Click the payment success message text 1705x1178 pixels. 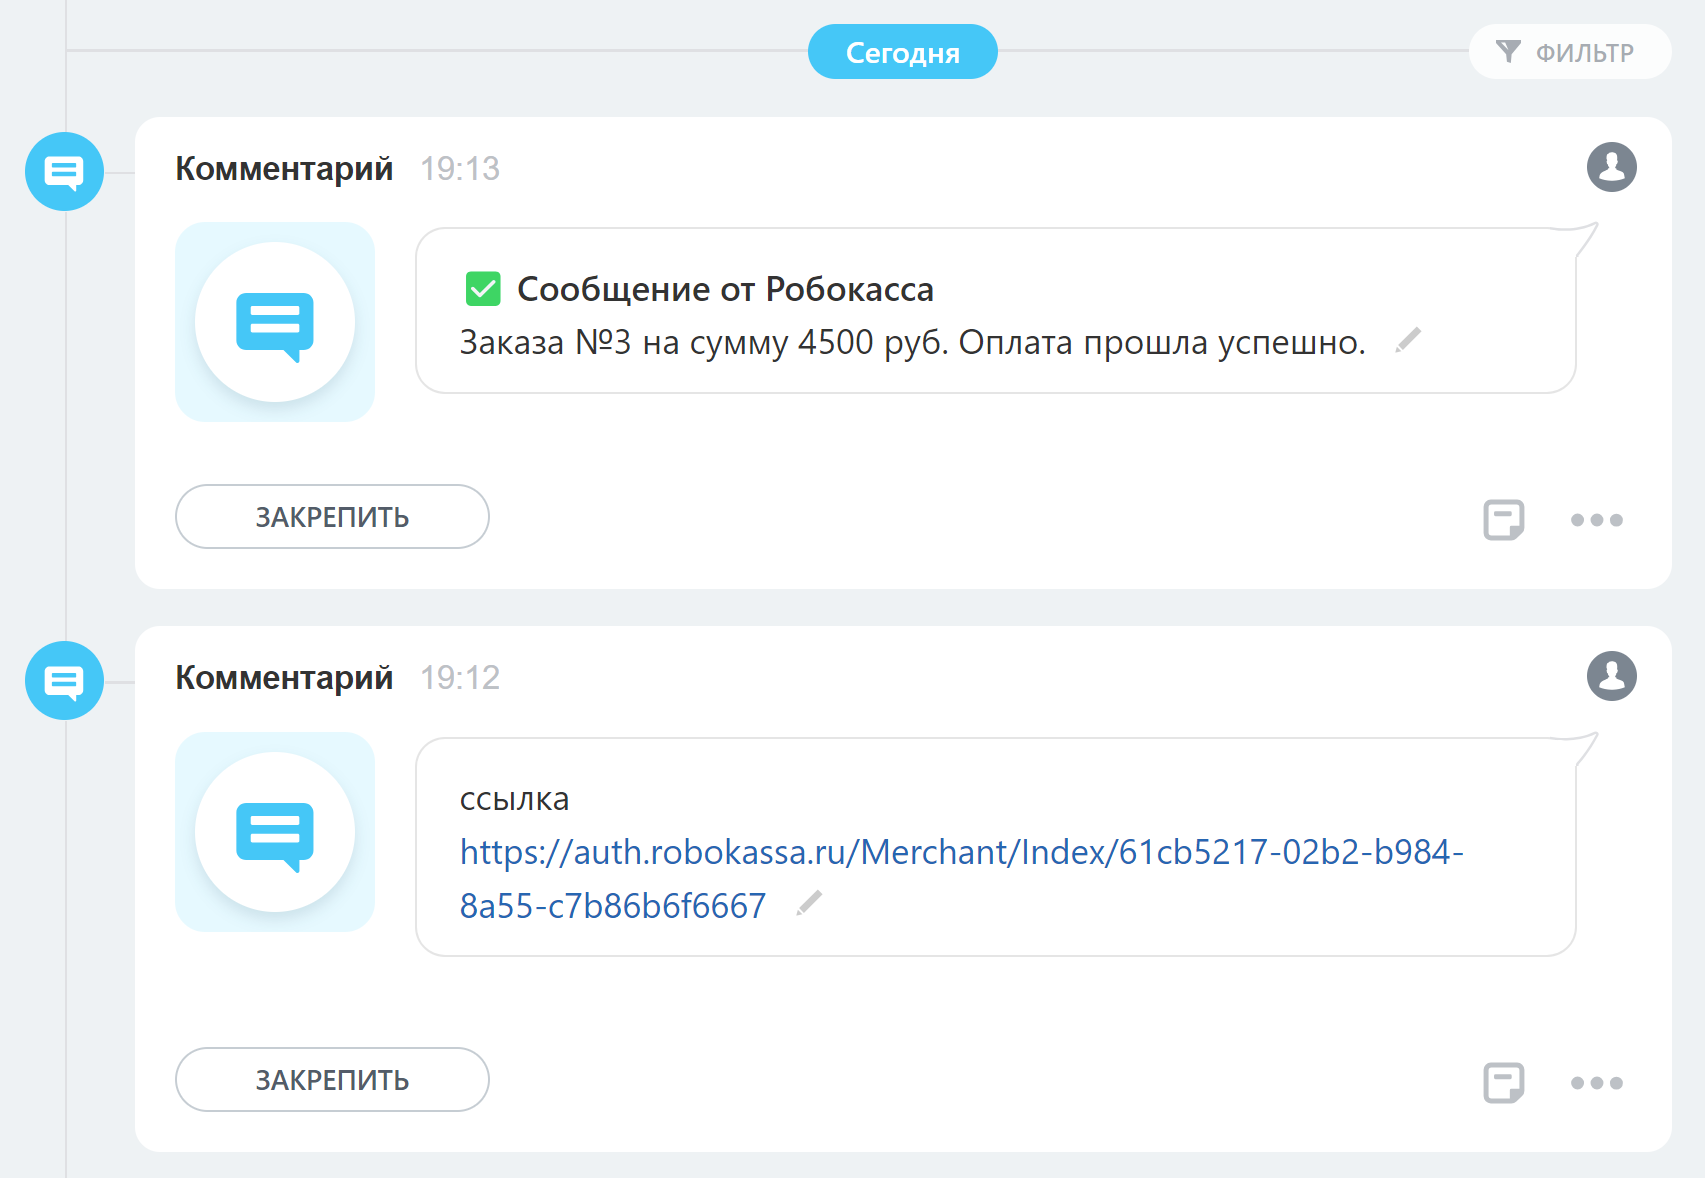coord(912,343)
